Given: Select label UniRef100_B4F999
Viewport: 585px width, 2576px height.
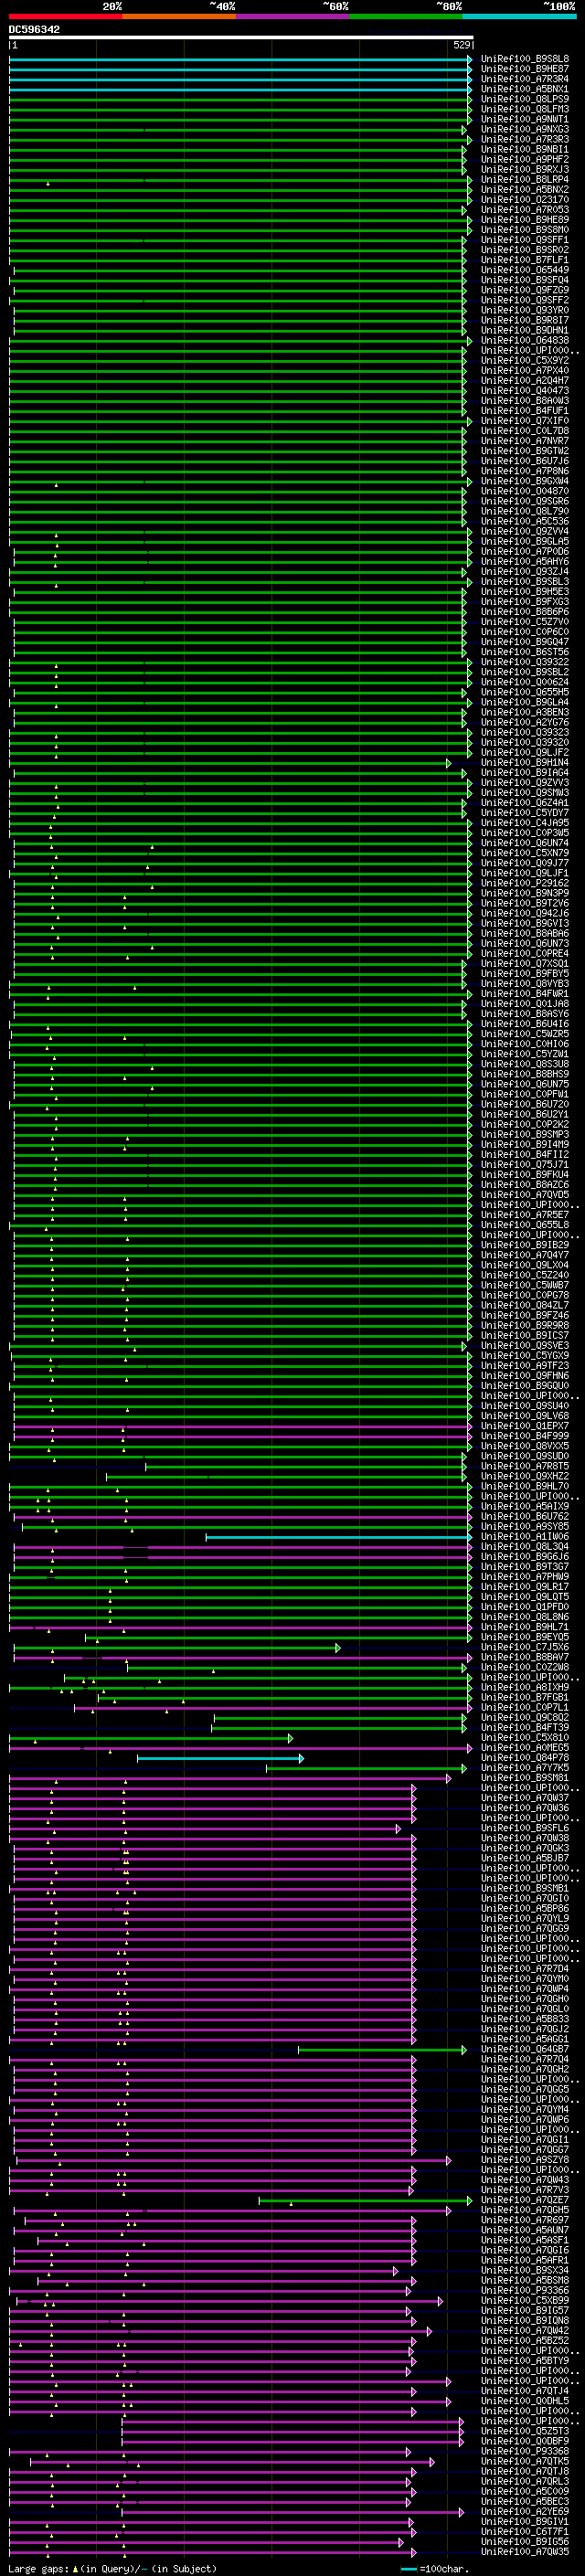Looking at the screenshot, I should click(x=525, y=1436).
